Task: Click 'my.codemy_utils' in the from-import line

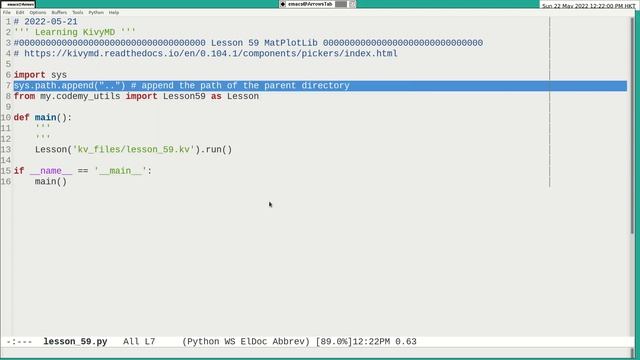Action: (80, 96)
